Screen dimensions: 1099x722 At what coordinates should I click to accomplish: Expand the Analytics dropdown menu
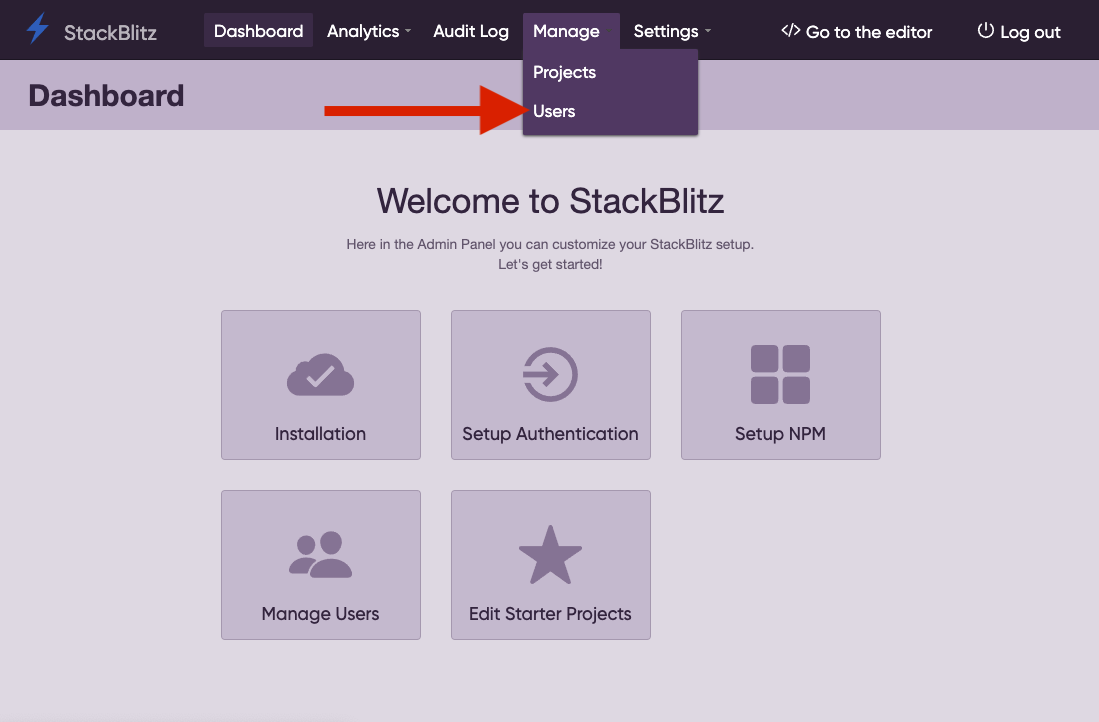click(x=369, y=31)
